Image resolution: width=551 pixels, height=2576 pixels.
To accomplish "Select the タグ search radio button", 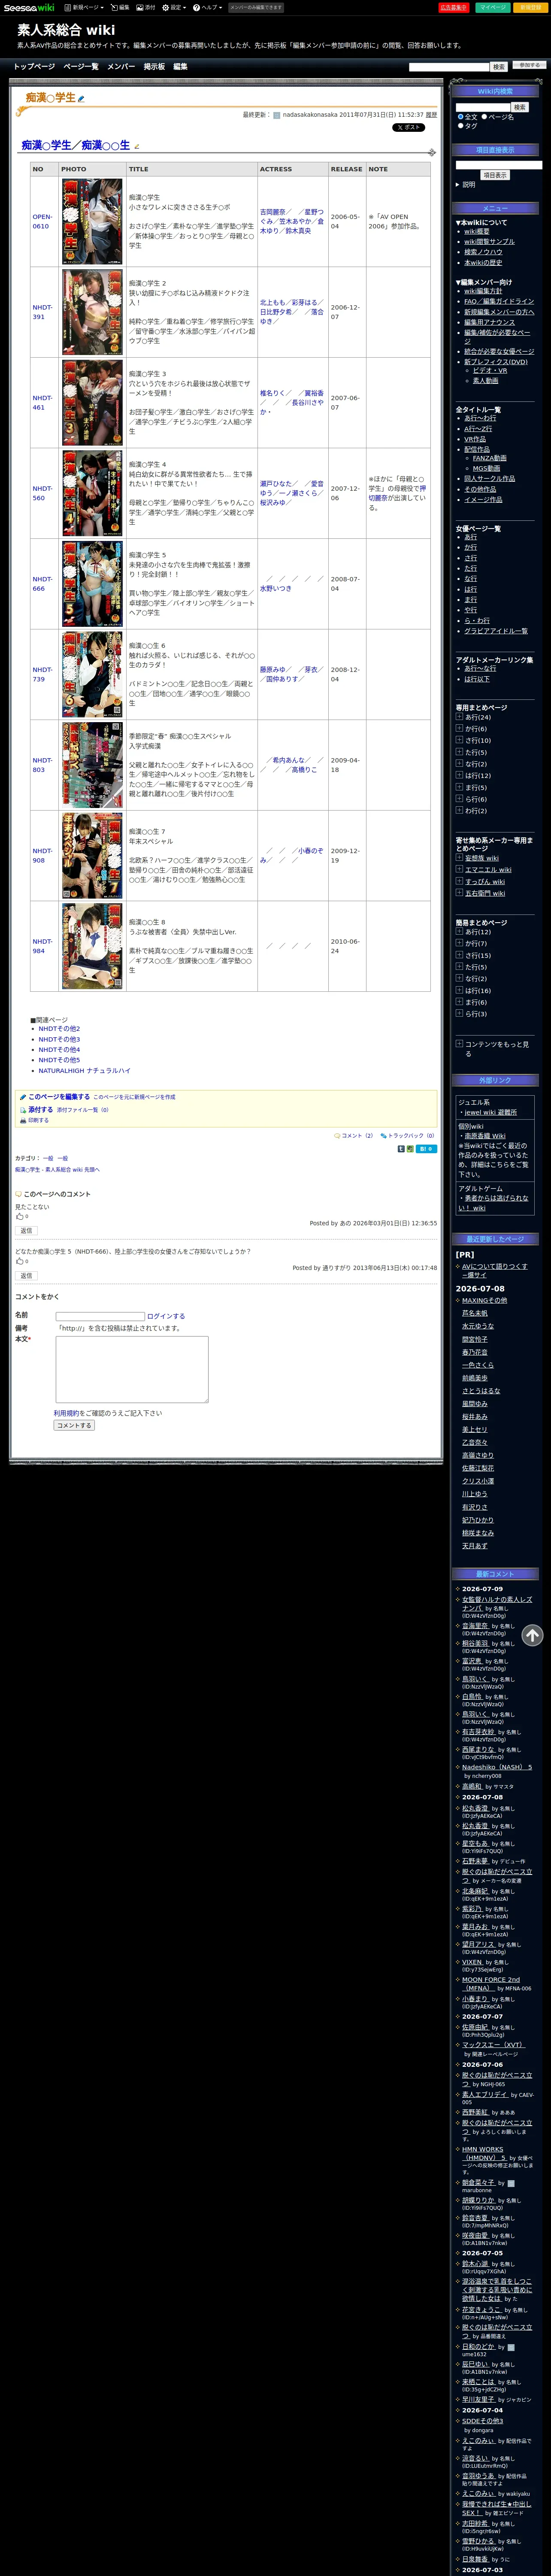I will (x=460, y=126).
